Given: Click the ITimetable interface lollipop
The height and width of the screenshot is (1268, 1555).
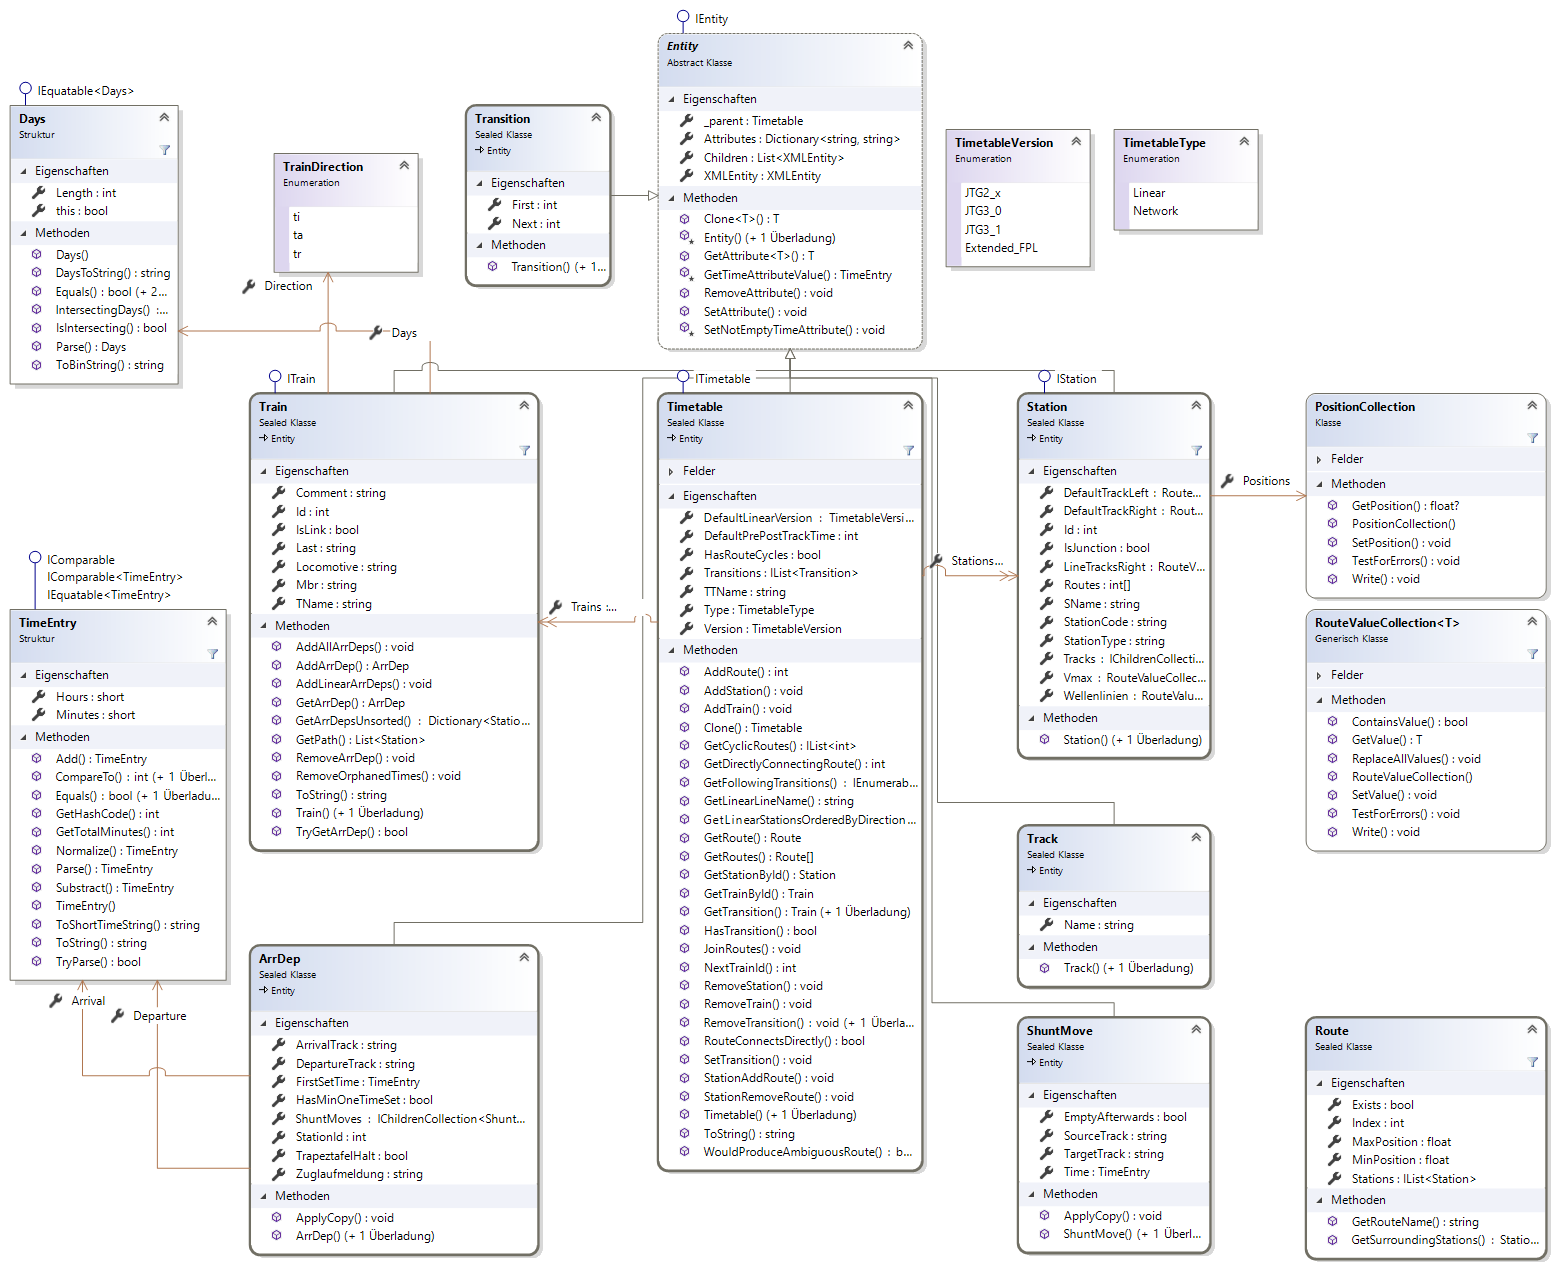Looking at the screenshot, I should pyautogui.click(x=683, y=376).
